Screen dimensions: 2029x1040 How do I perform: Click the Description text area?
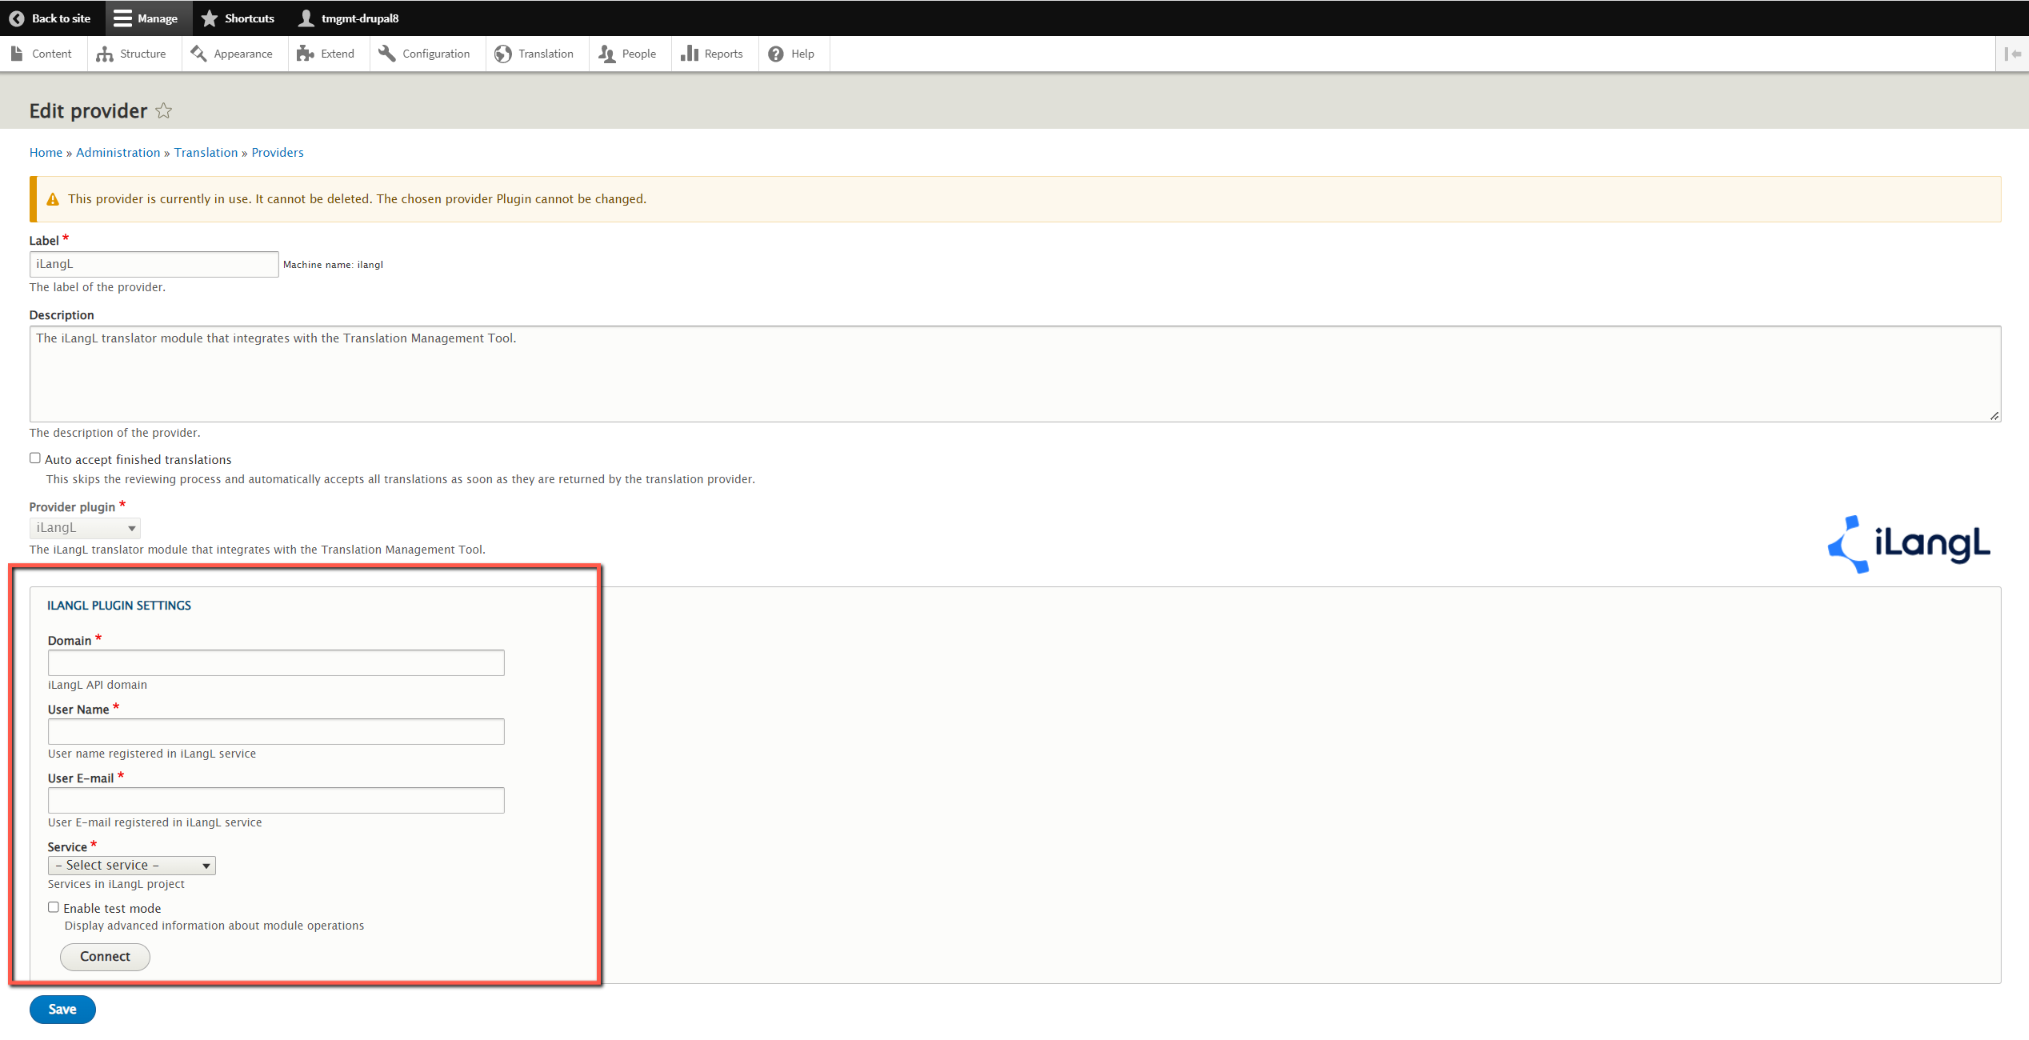click(1015, 374)
